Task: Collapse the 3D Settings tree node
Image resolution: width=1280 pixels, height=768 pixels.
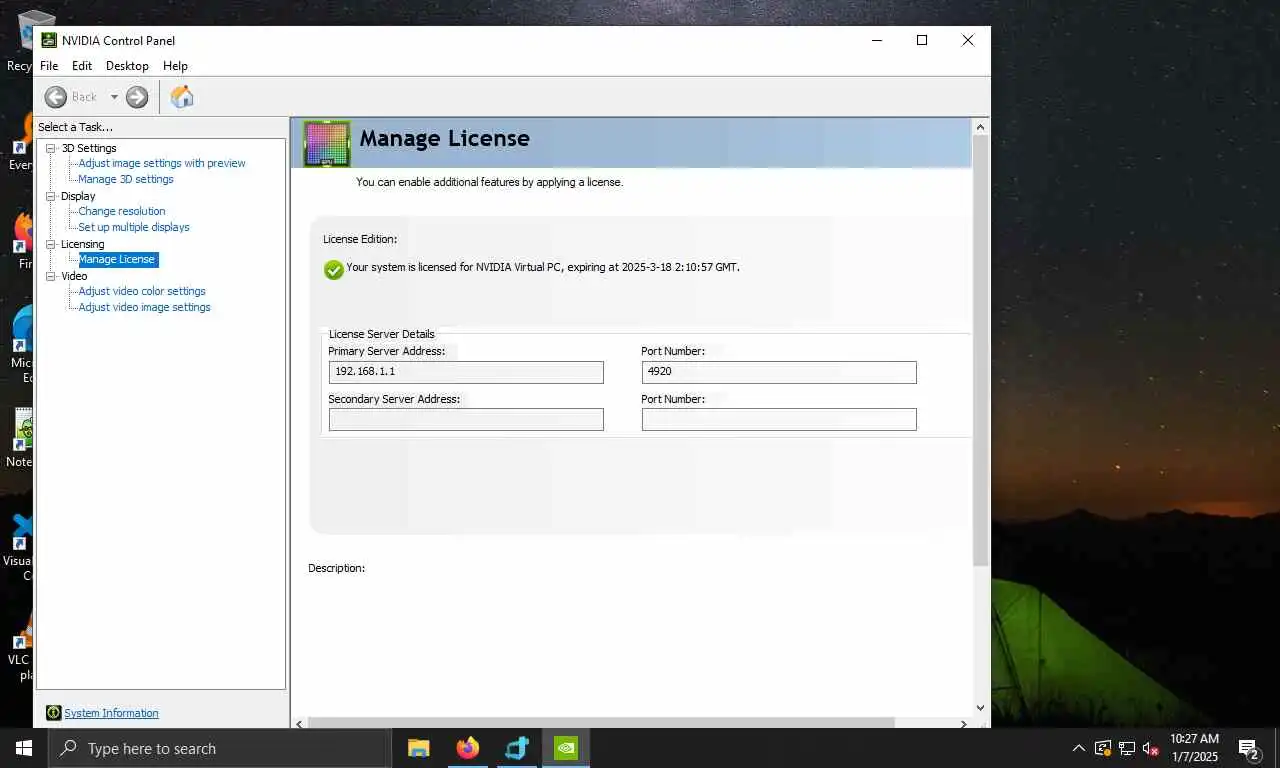Action: coord(51,148)
